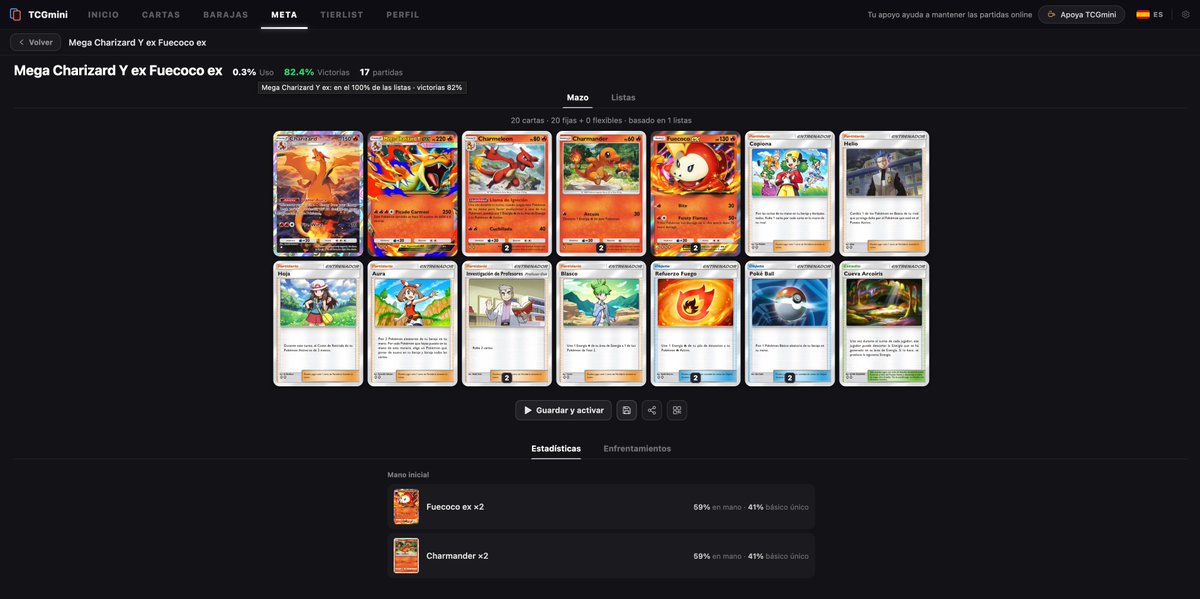
Task: Open the PERFIL nav item
Action: click(x=402, y=15)
